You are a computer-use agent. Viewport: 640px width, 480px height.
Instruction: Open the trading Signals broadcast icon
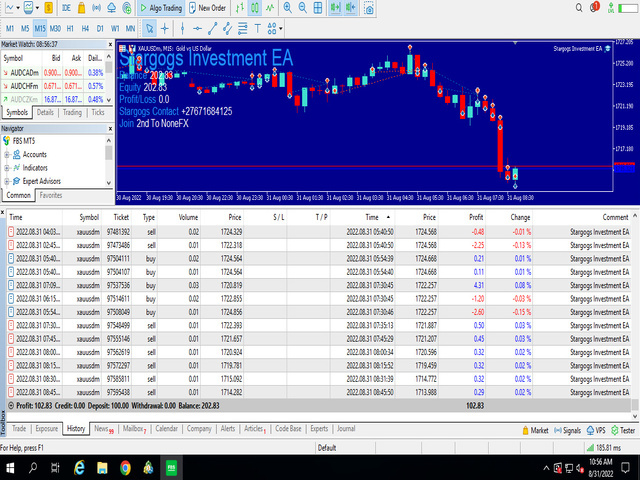(x=96, y=8)
